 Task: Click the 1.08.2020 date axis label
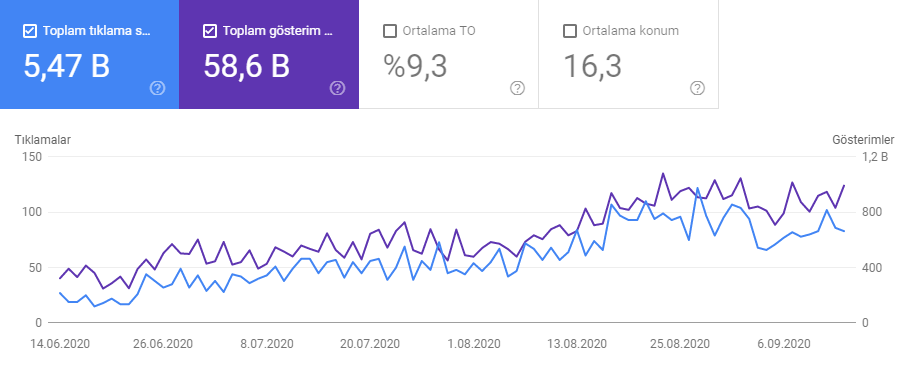476,344
